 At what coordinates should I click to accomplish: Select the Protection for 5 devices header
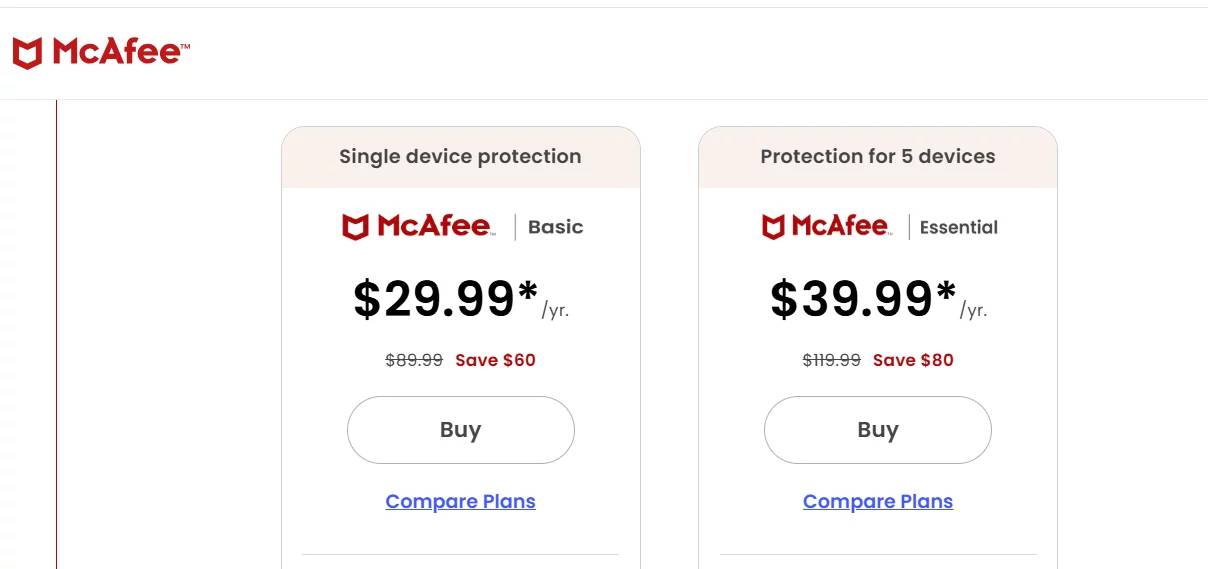click(x=877, y=156)
